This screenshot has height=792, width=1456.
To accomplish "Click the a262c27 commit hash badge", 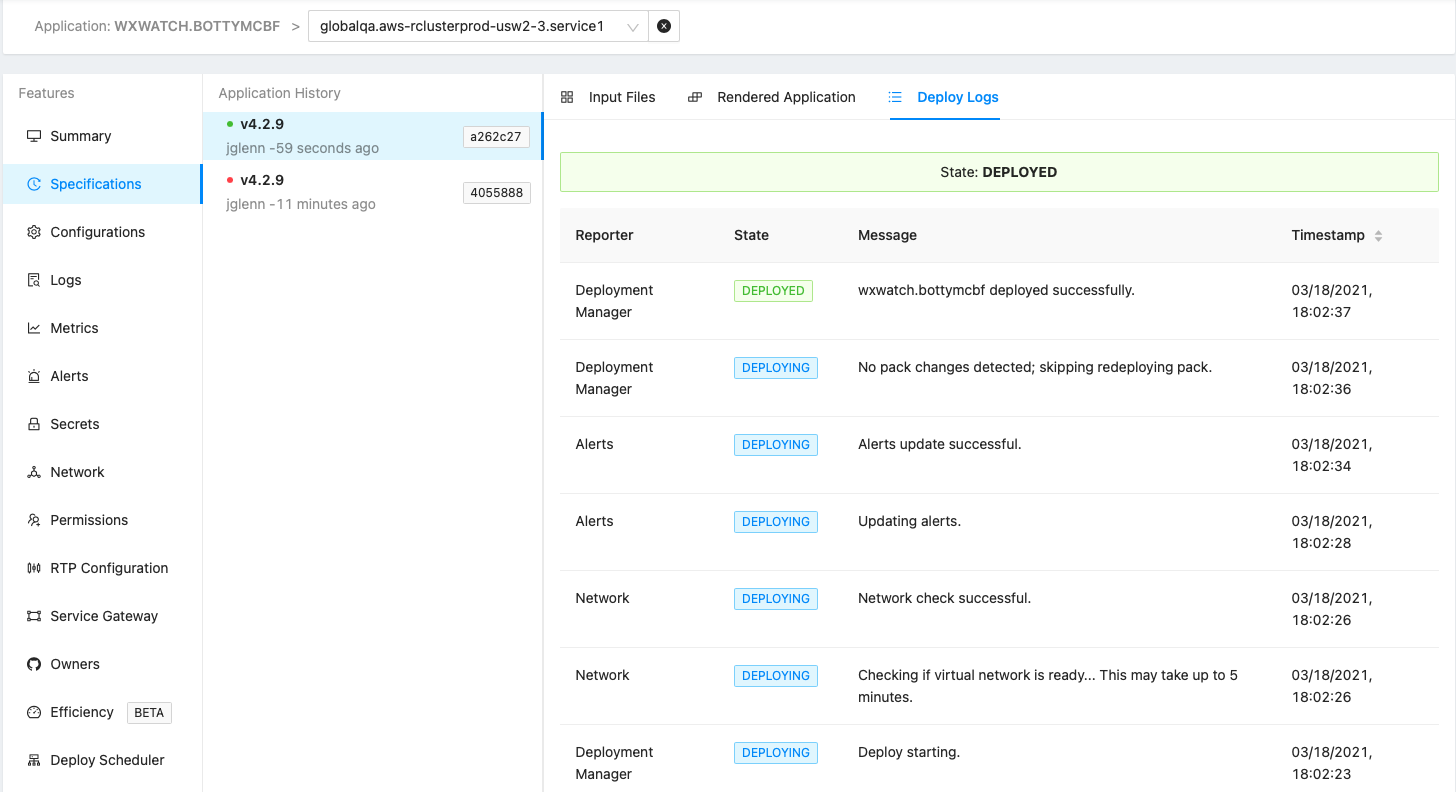I will 496,137.
